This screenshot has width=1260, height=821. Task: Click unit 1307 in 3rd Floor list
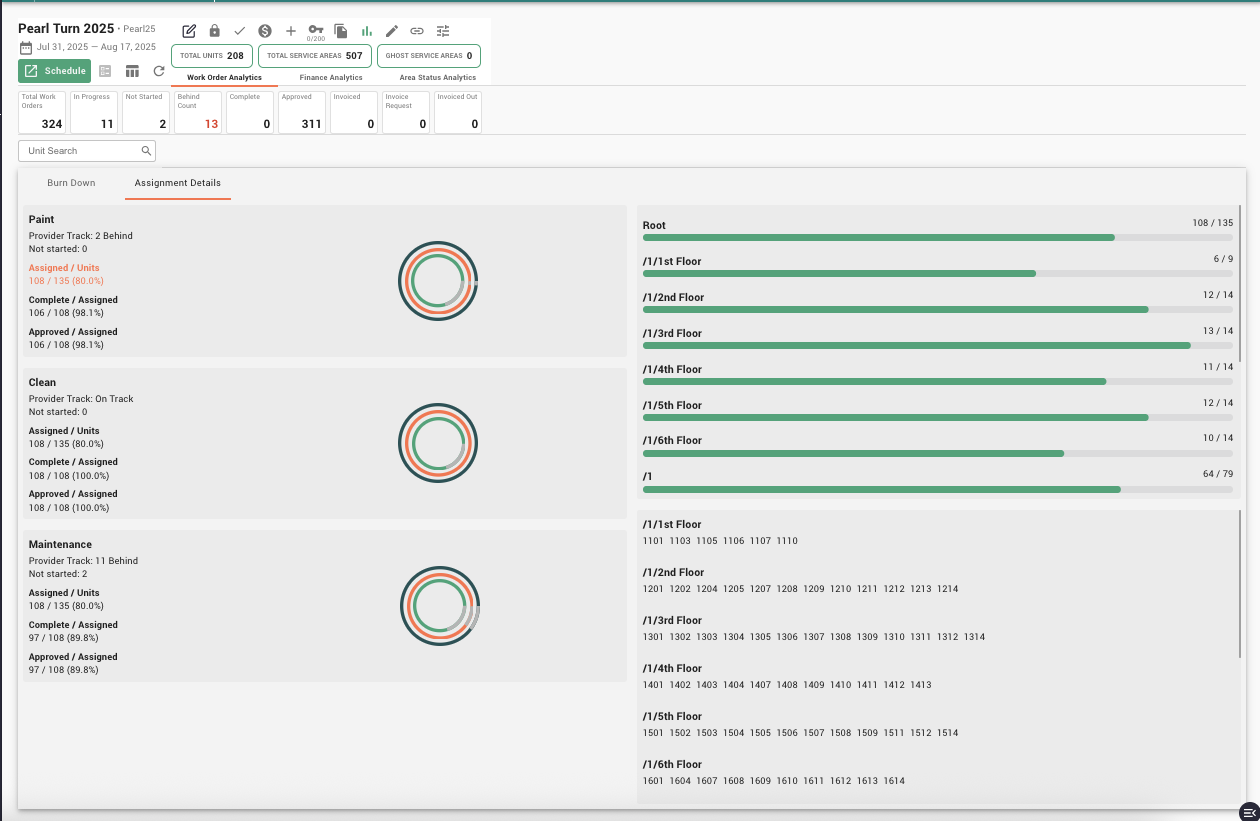click(x=814, y=637)
